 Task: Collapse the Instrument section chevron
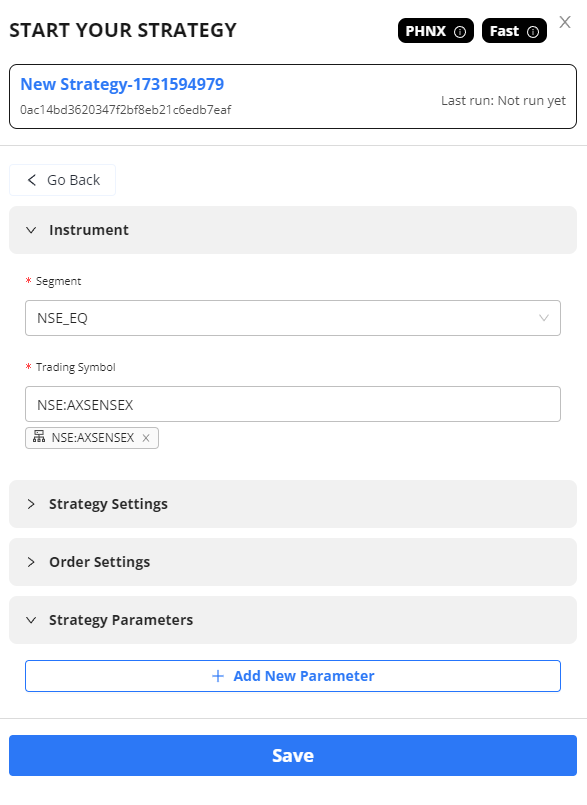[x=31, y=230]
